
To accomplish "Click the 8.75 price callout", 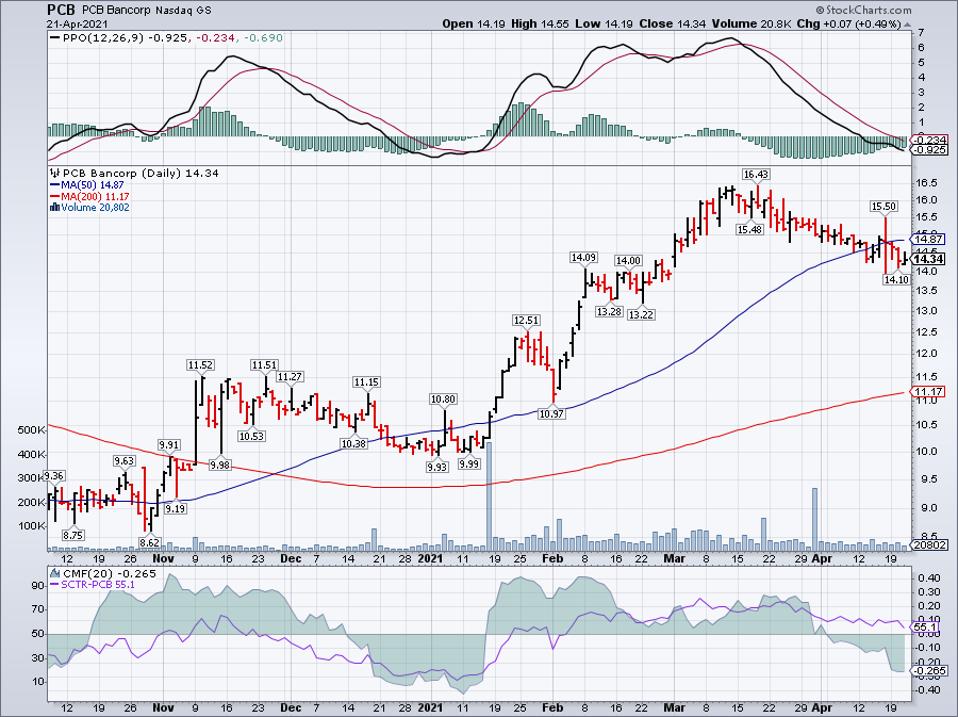I will click(73, 535).
